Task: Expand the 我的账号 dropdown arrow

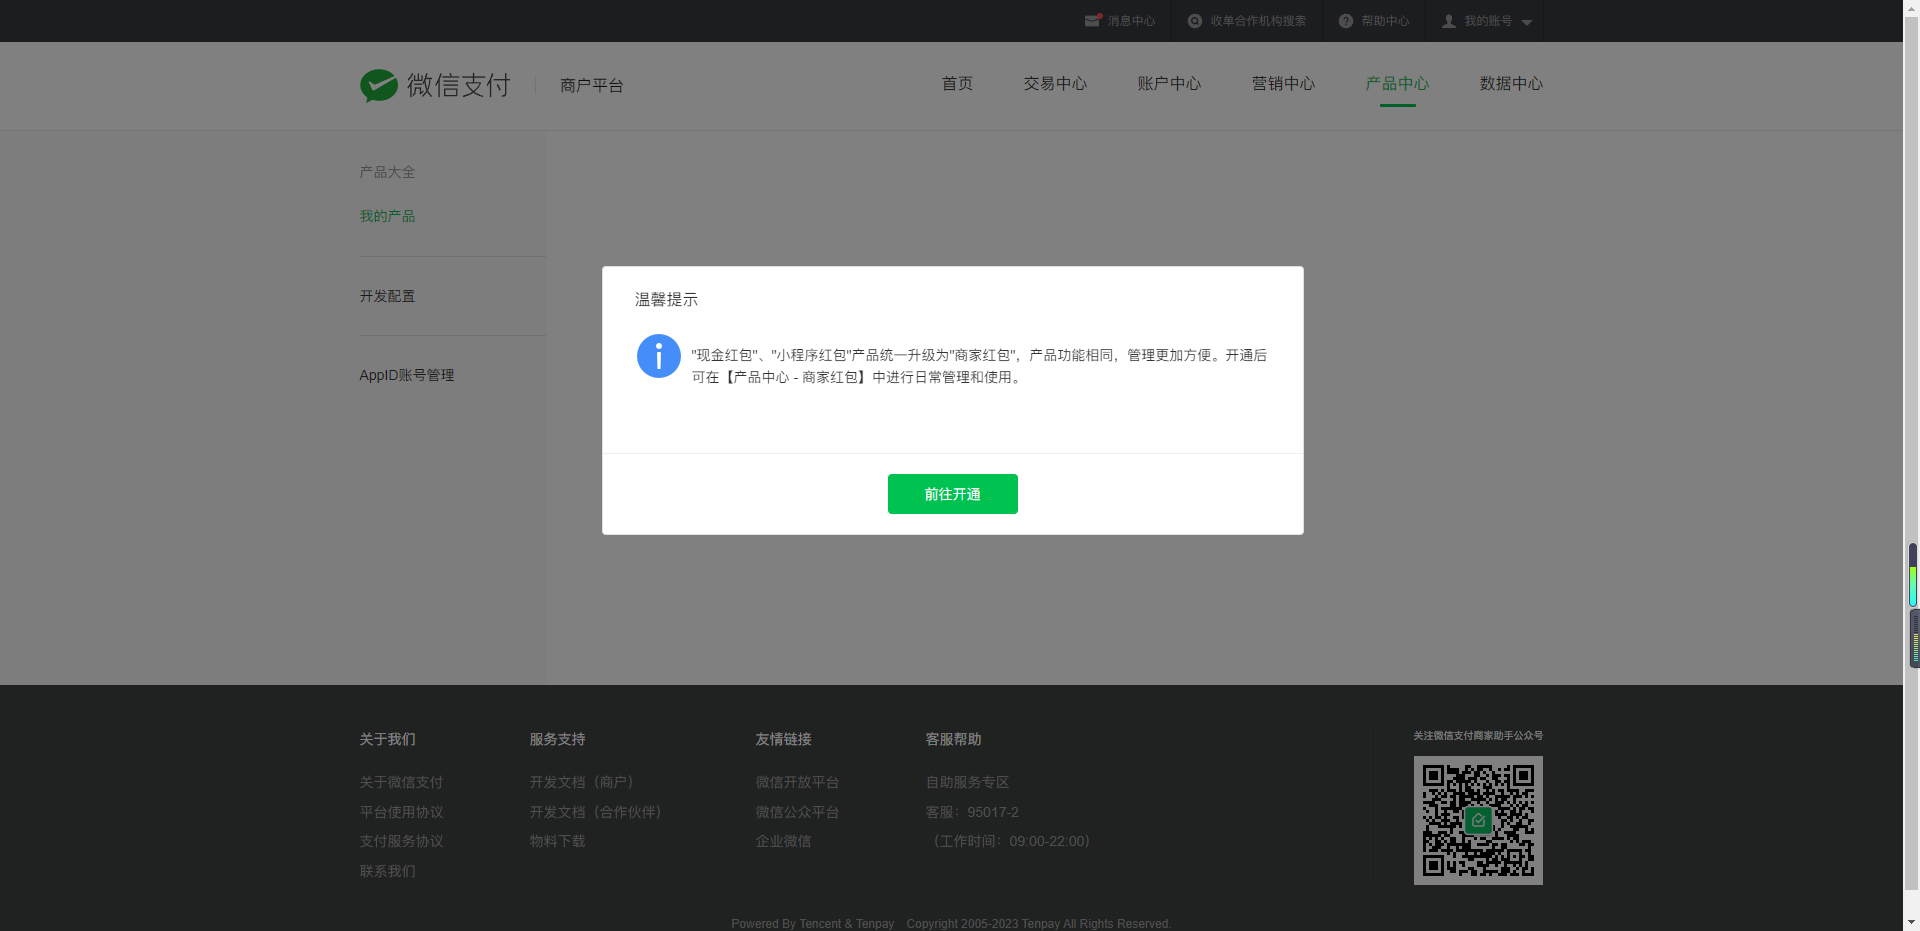Action: tap(1526, 22)
